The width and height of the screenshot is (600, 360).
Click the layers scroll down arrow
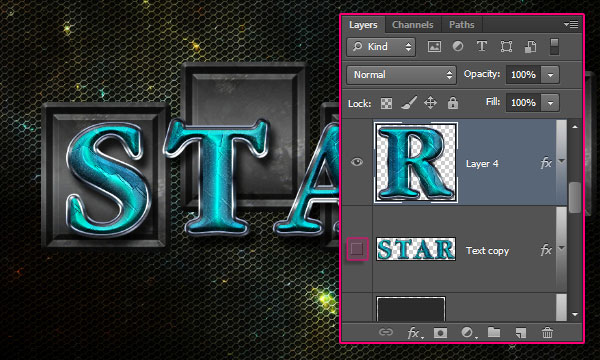[x=575, y=314]
